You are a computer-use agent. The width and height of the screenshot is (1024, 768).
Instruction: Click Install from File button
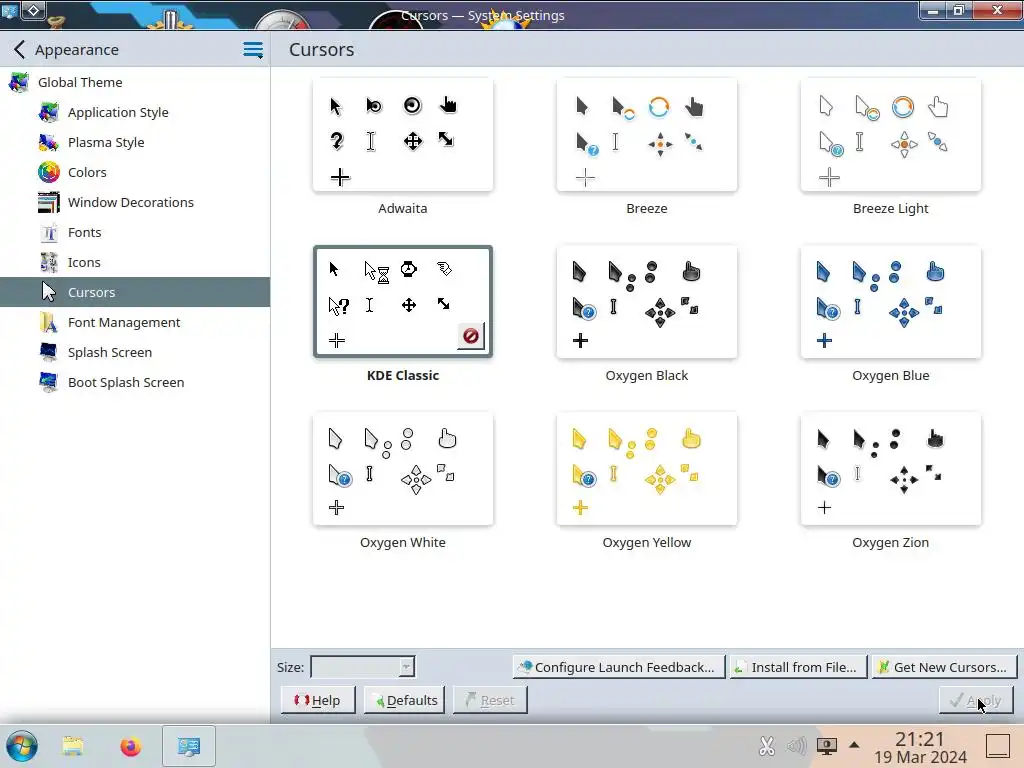pos(798,667)
